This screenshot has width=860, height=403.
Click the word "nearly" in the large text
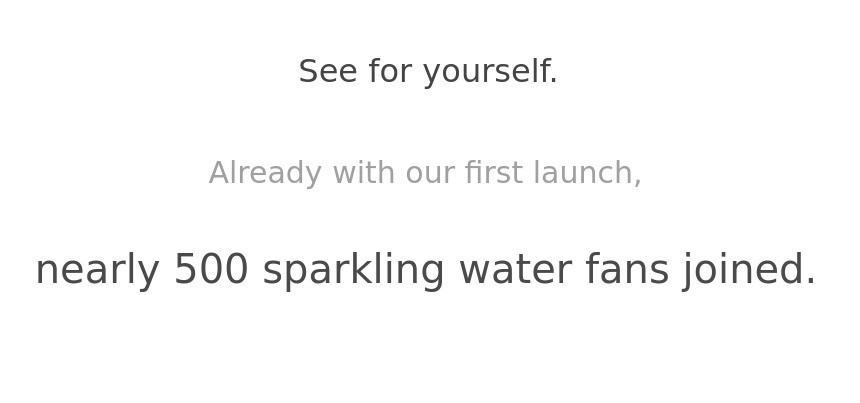(99, 271)
